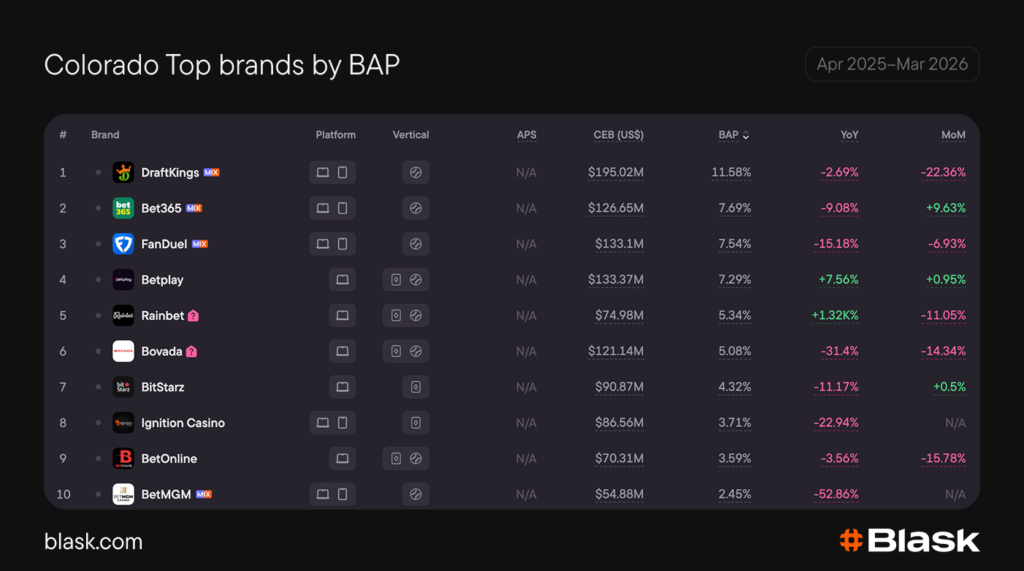Click the BetOnline red logo icon
The image size is (1024, 571).
tap(123, 459)
